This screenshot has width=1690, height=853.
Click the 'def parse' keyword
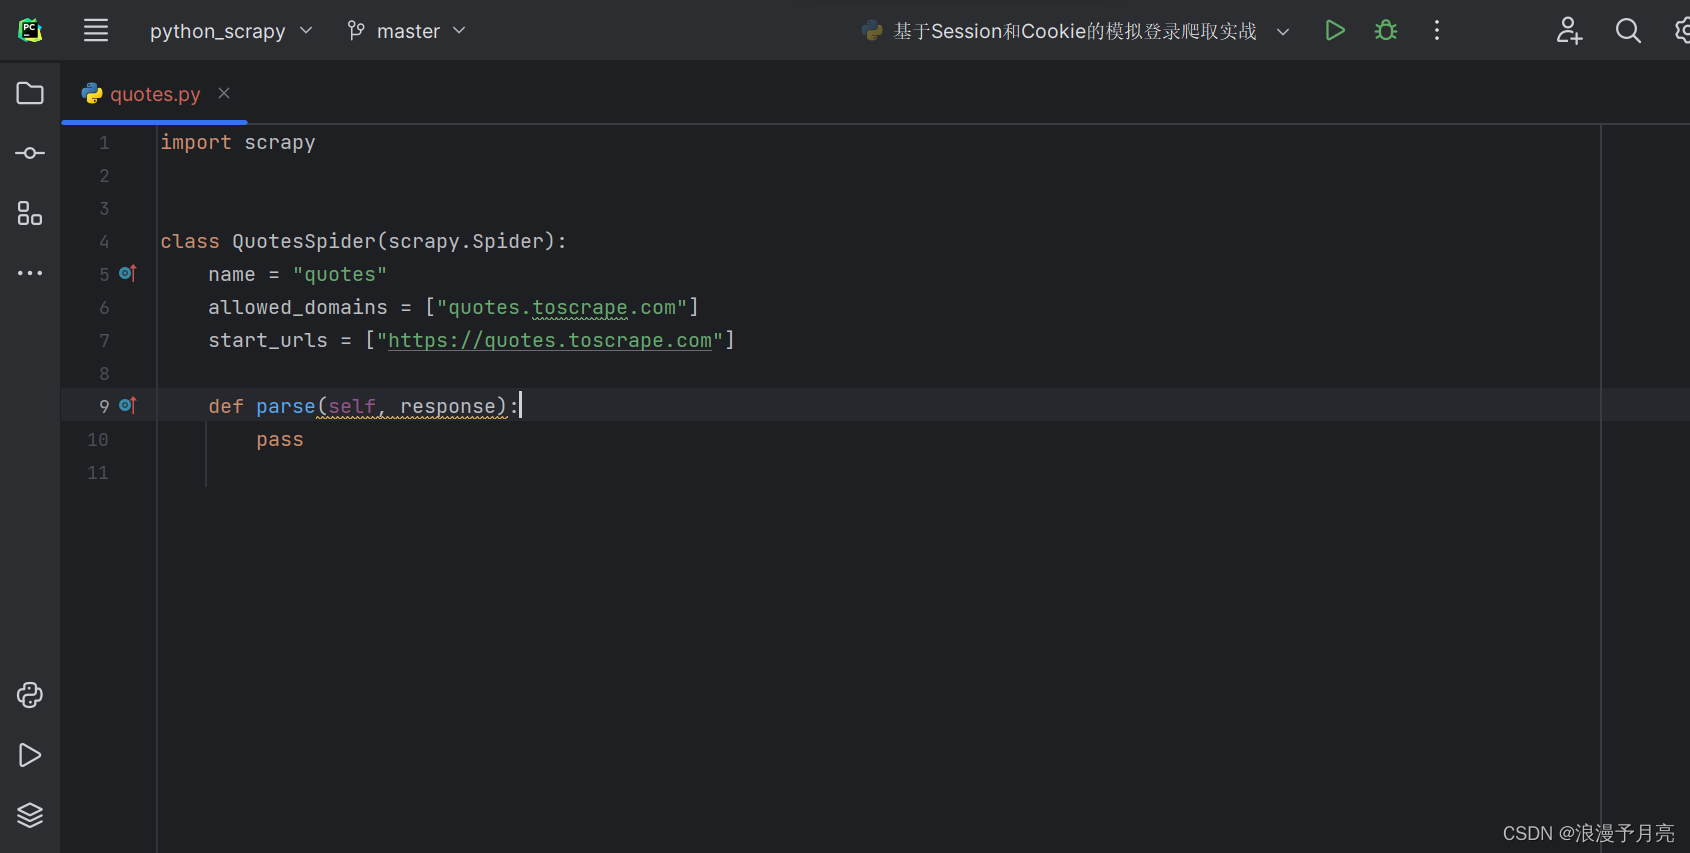[x=226, y=406]
